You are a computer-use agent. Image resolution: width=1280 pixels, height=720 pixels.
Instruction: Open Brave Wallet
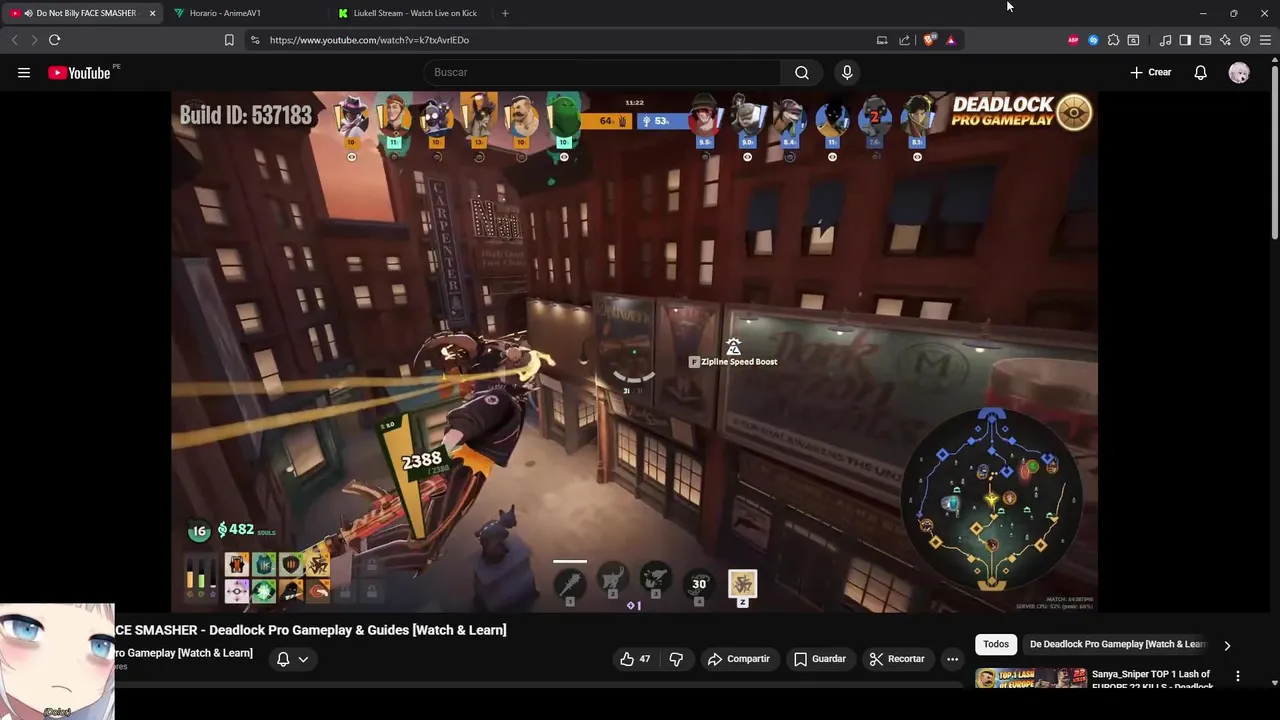coord(1205,40)
